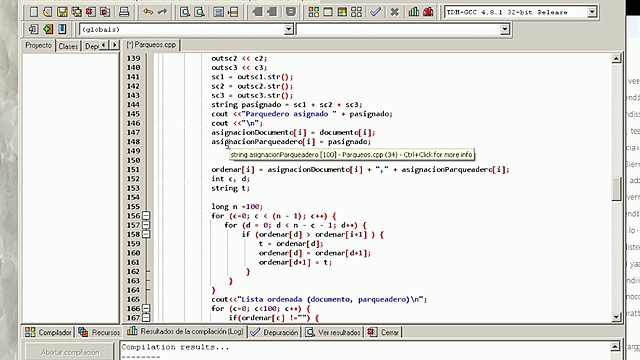Click the Compile and Run icon
640x360 pixels.
pyautogui.click(x=342, y=12)
